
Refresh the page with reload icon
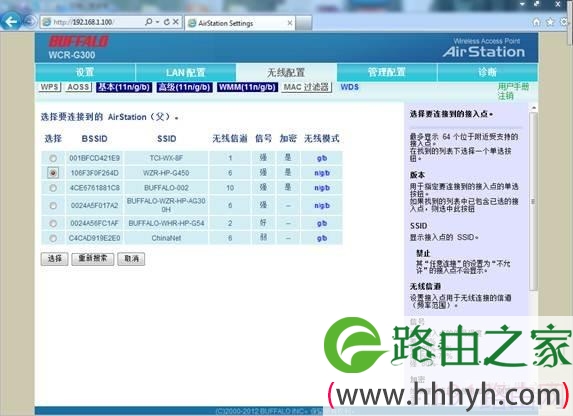tap(166, 22)
